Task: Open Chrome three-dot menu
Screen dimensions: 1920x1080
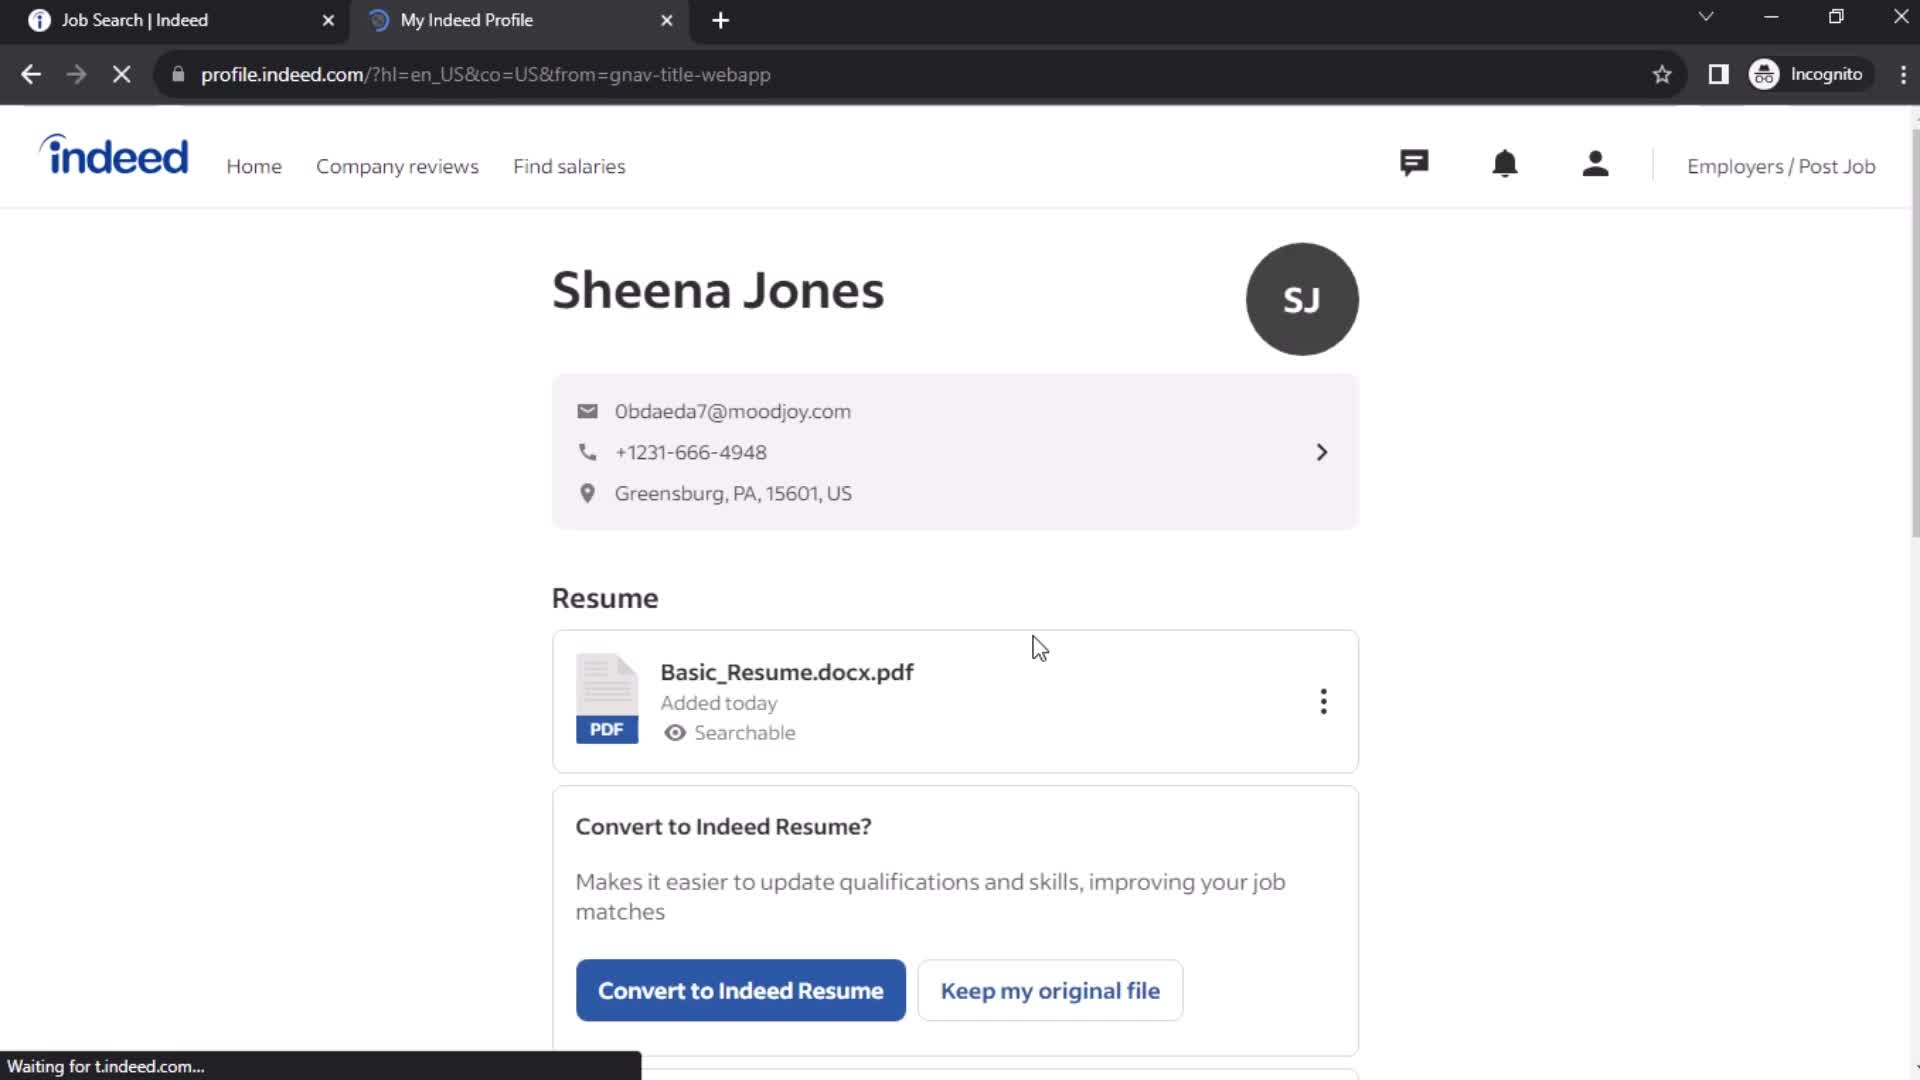Action: click(1903, 74)
